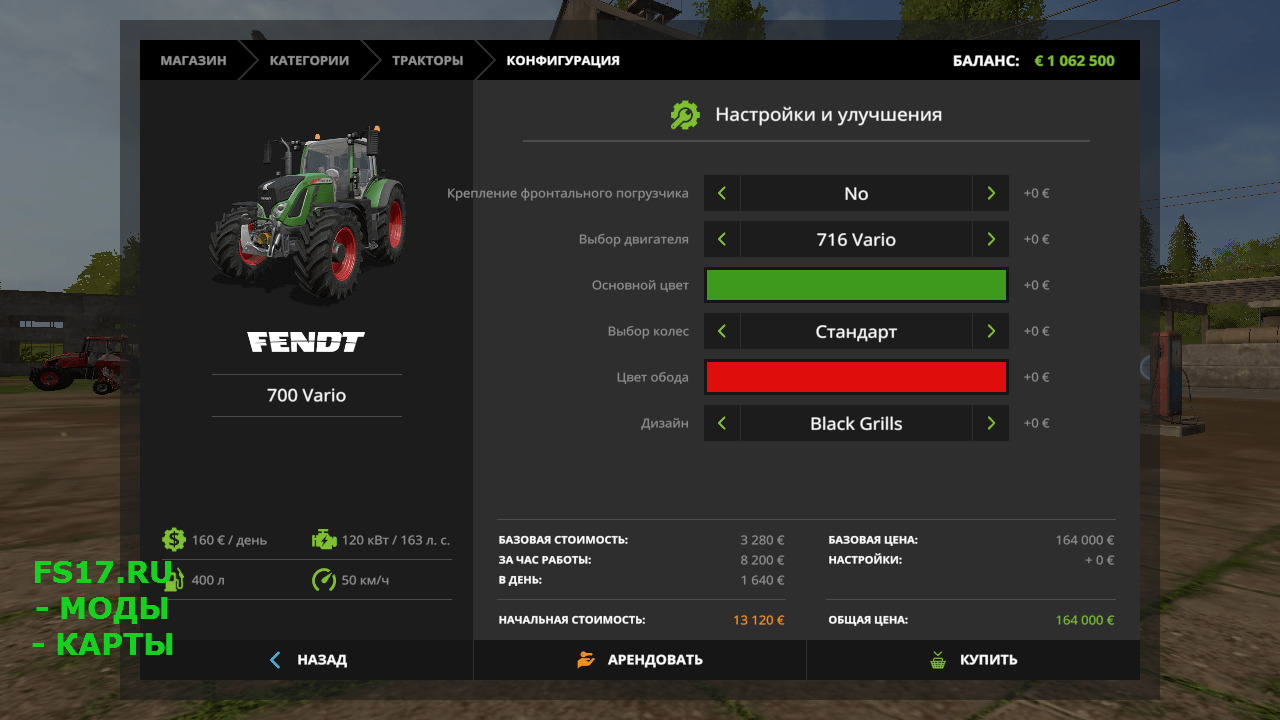The height and width of the screenshot is (720, 1280).
Task: Select previous design before Black Grills
Action: tap(722, 423)
